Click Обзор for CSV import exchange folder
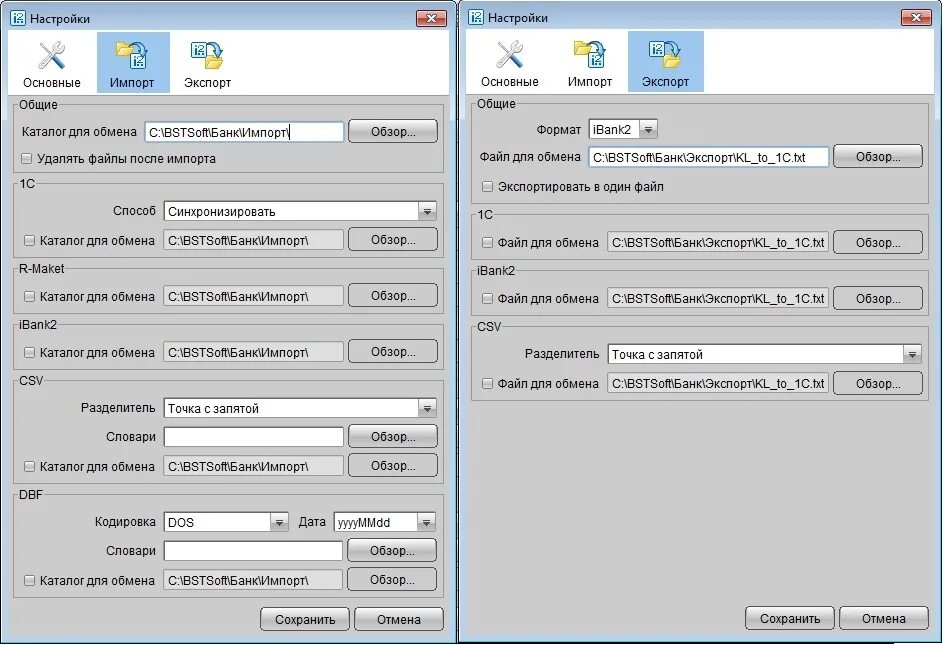Viewport: 943px width, 645px height. 393,466
